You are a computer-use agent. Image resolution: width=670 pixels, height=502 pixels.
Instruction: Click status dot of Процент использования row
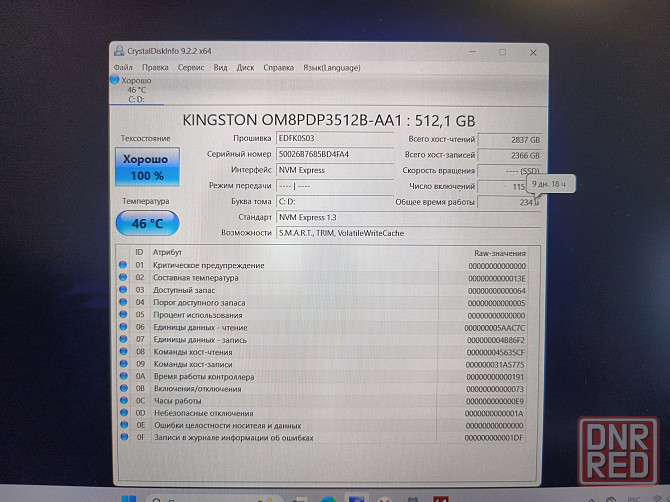point(123,314)
